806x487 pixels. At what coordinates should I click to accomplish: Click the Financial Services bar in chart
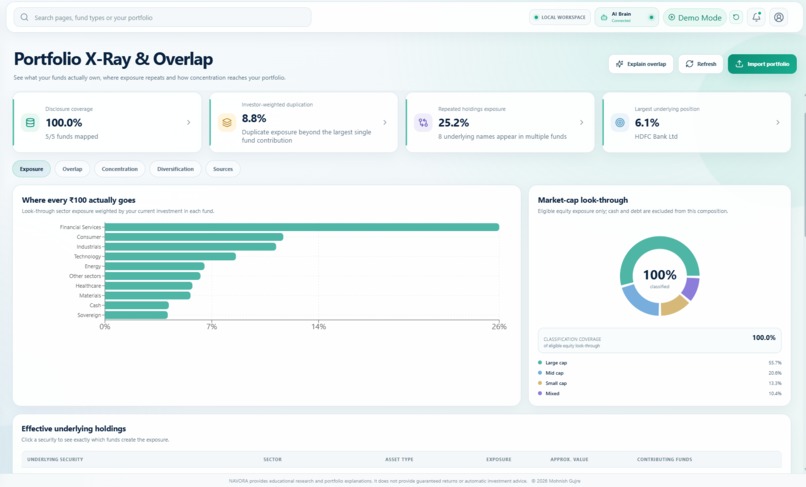(302, 227)
